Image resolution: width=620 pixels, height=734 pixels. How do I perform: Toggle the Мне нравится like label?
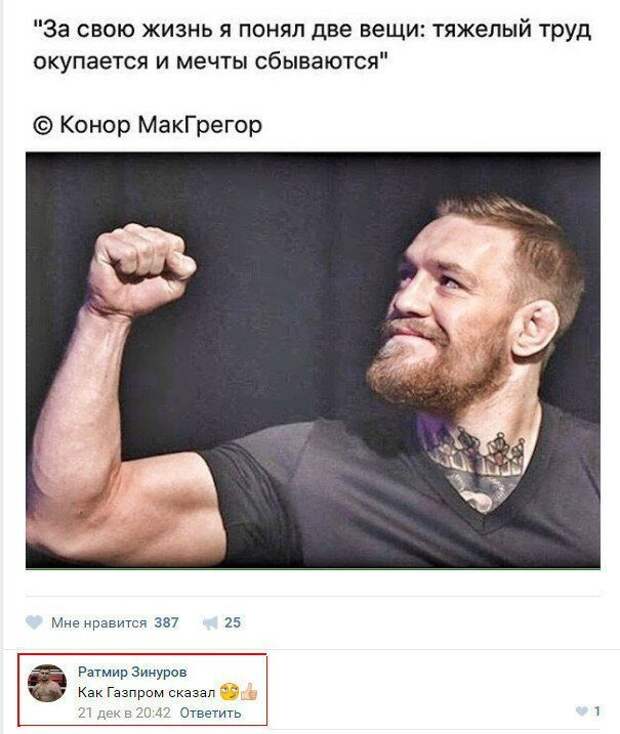click(99, 623)
